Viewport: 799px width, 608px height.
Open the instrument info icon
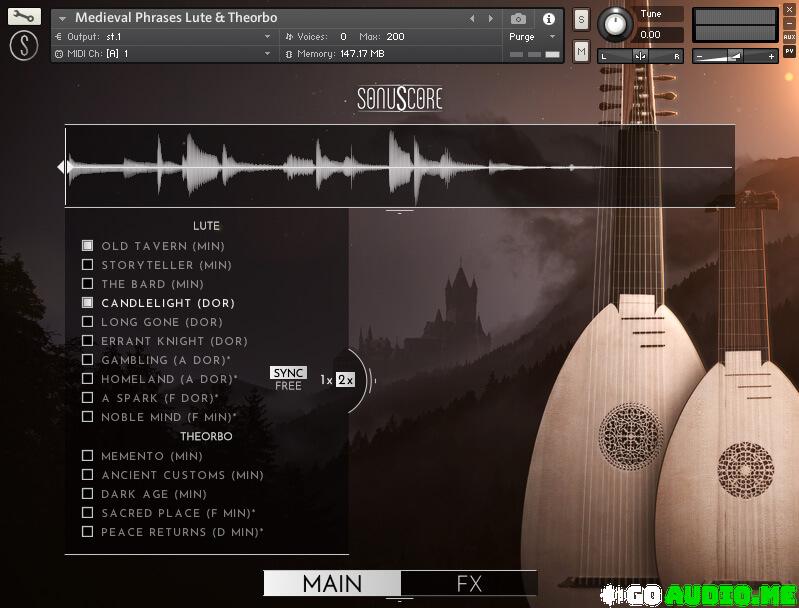point(549,19)
